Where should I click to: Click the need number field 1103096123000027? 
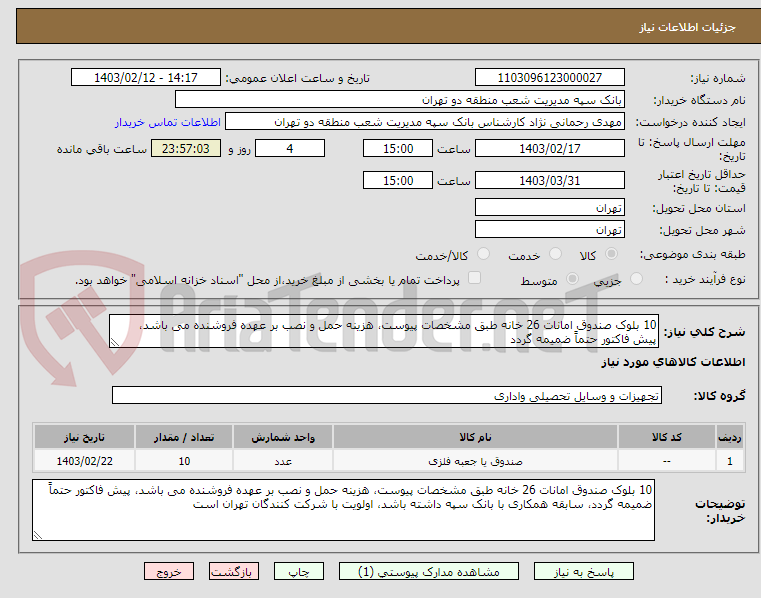(x=549, y=78)
